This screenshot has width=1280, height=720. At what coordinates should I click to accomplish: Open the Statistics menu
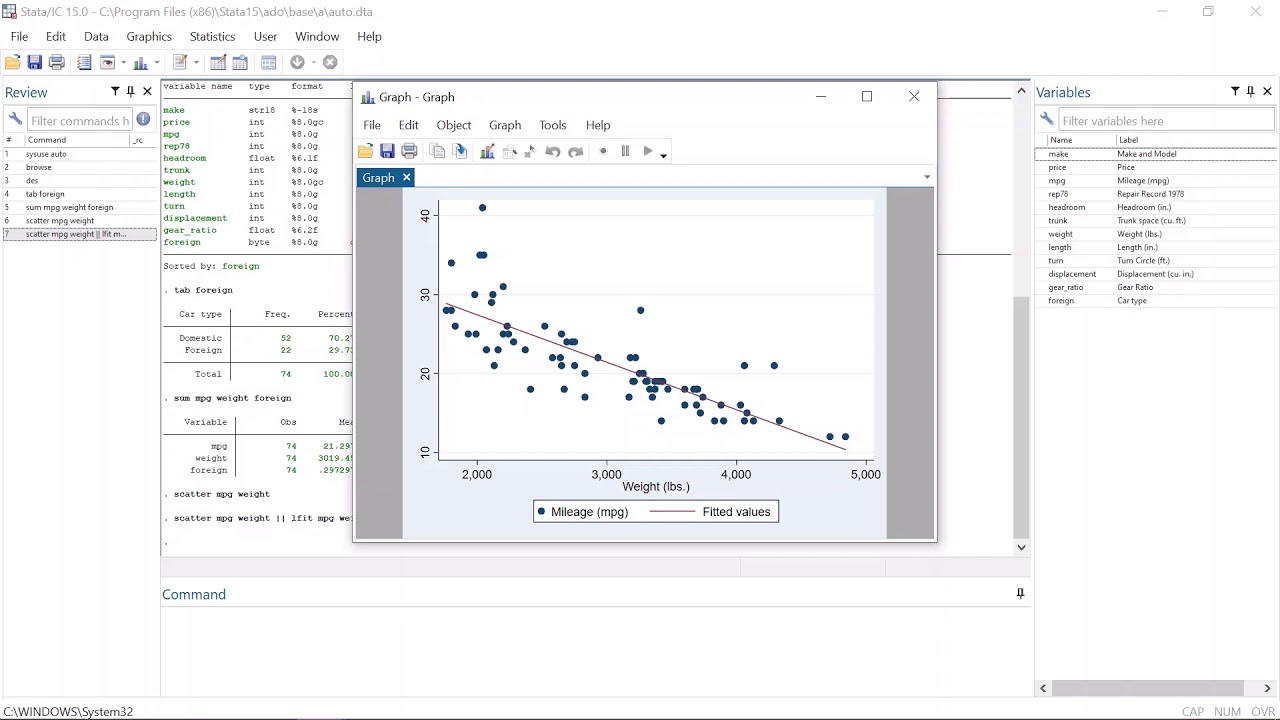click(212, 36)
